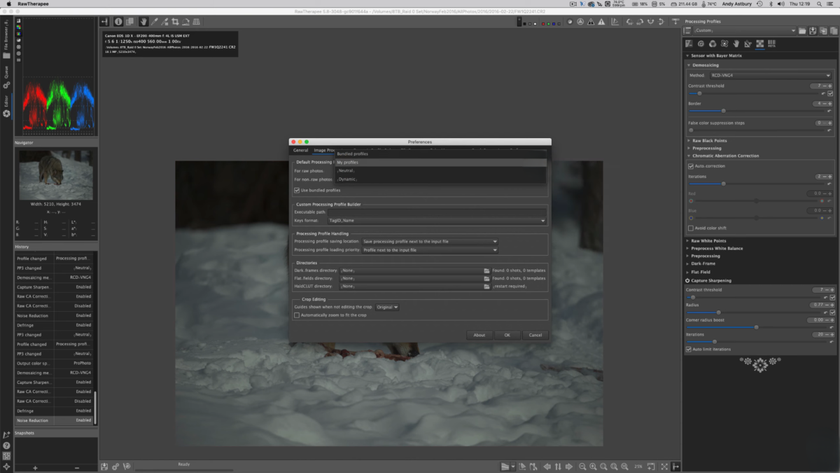Screen dimensions: 840x473
Task: Browse for Dark-frames directory folder
Action: [x=486, y=271]
